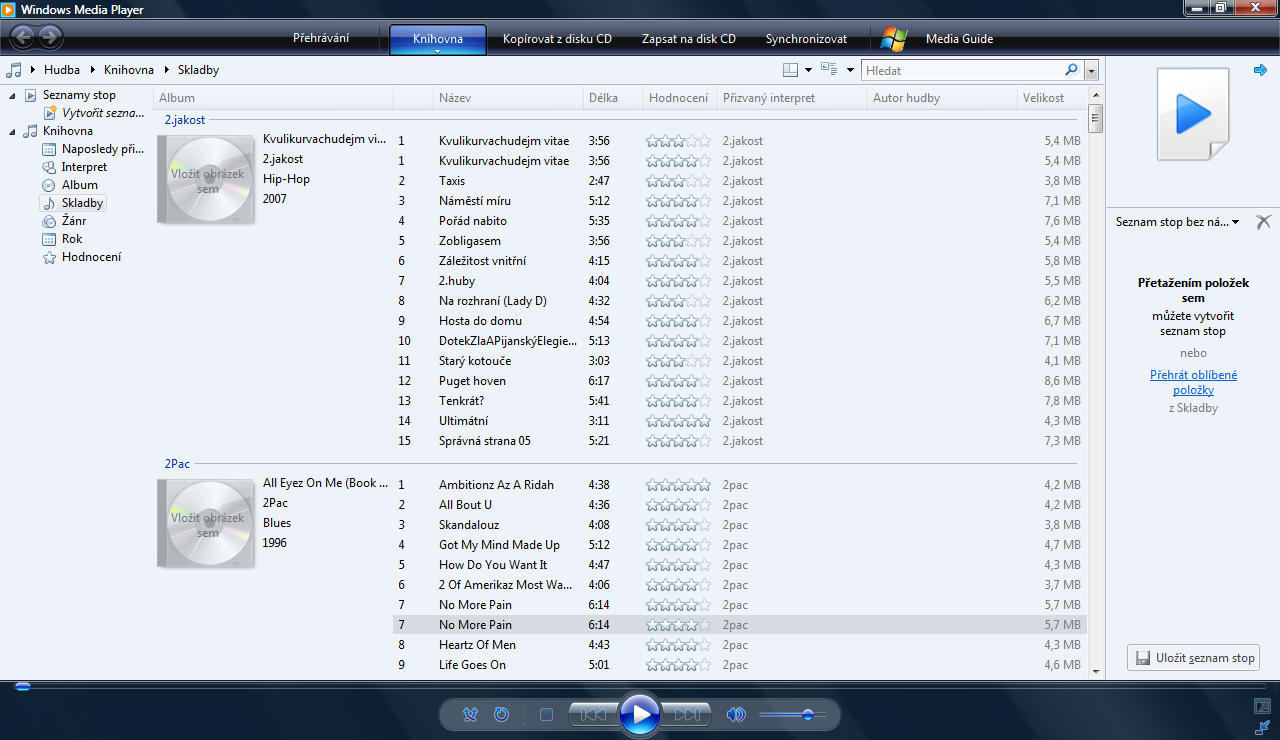The width and height of the screenshot is (1280, 740).
Task: Open the Žánr view in the library
Action: [74, 221]
